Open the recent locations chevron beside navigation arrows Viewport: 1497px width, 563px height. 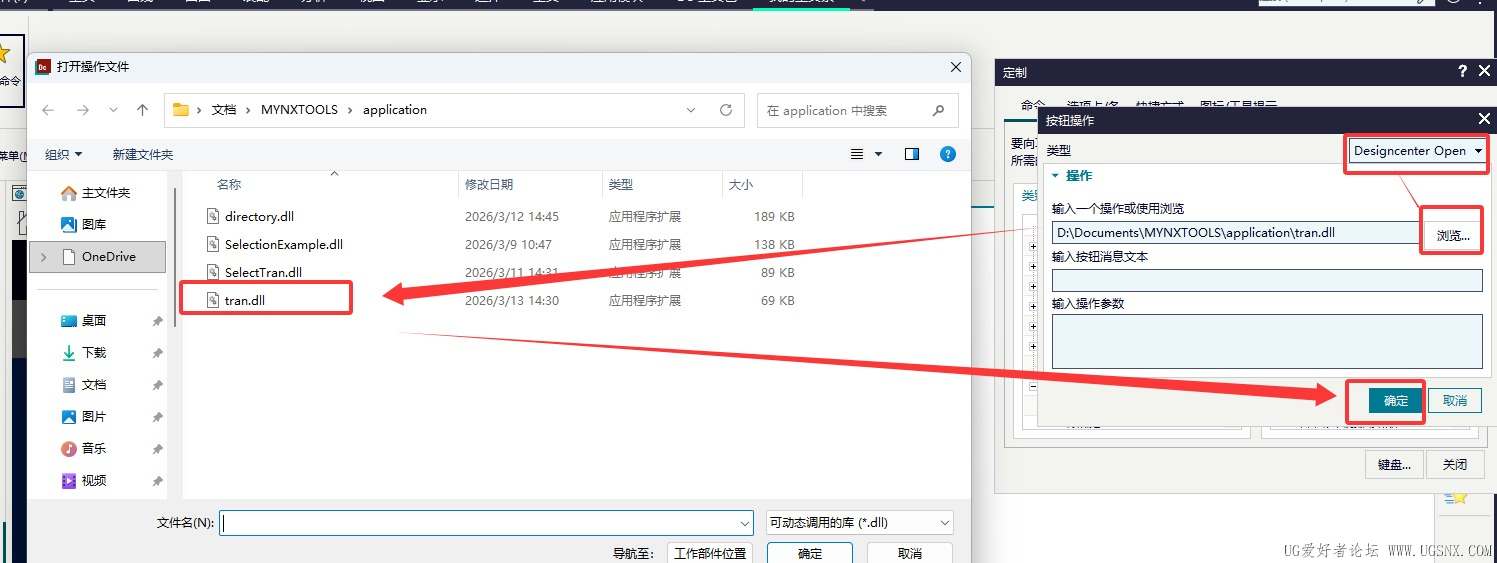coord(113,110)
